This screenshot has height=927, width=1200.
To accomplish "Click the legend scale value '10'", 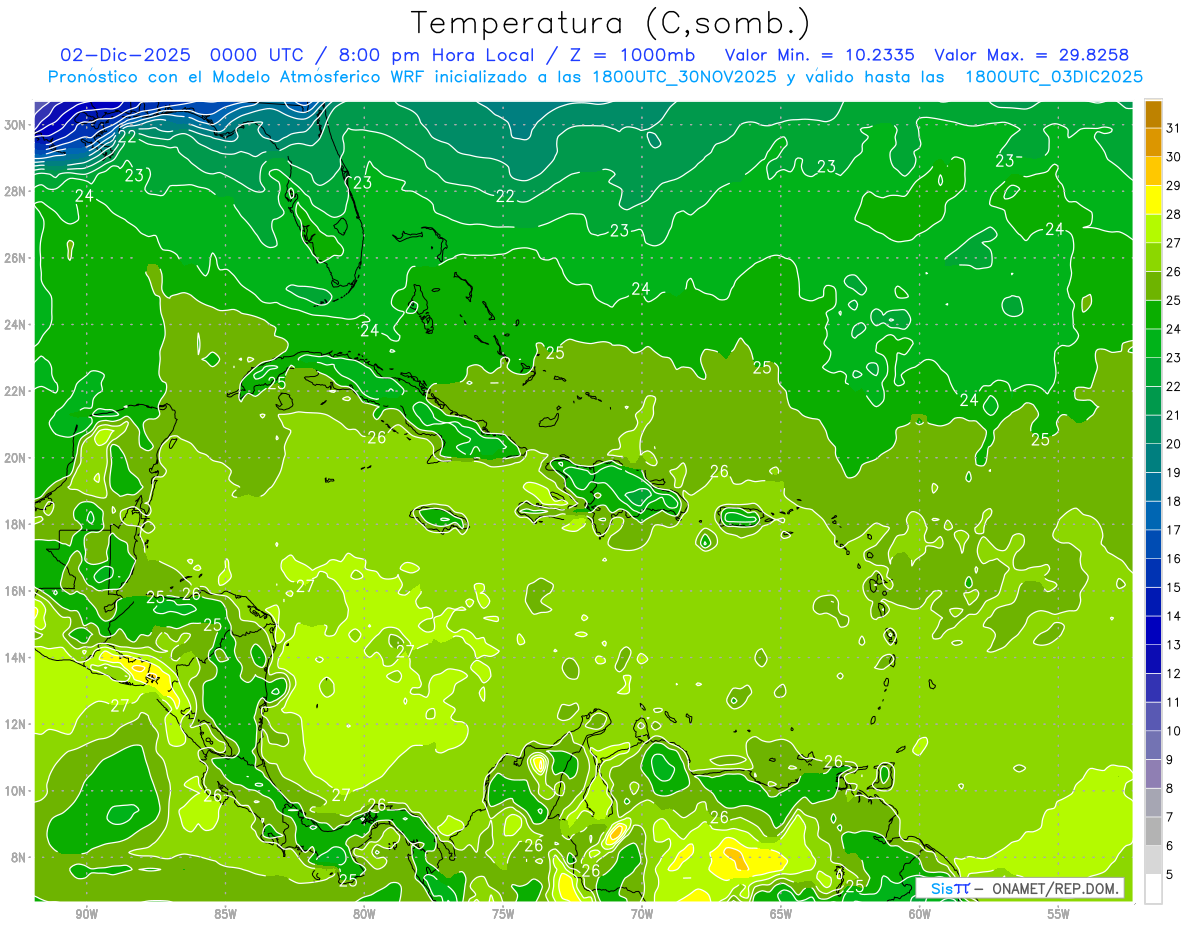I will click(x=1174, y=731).
